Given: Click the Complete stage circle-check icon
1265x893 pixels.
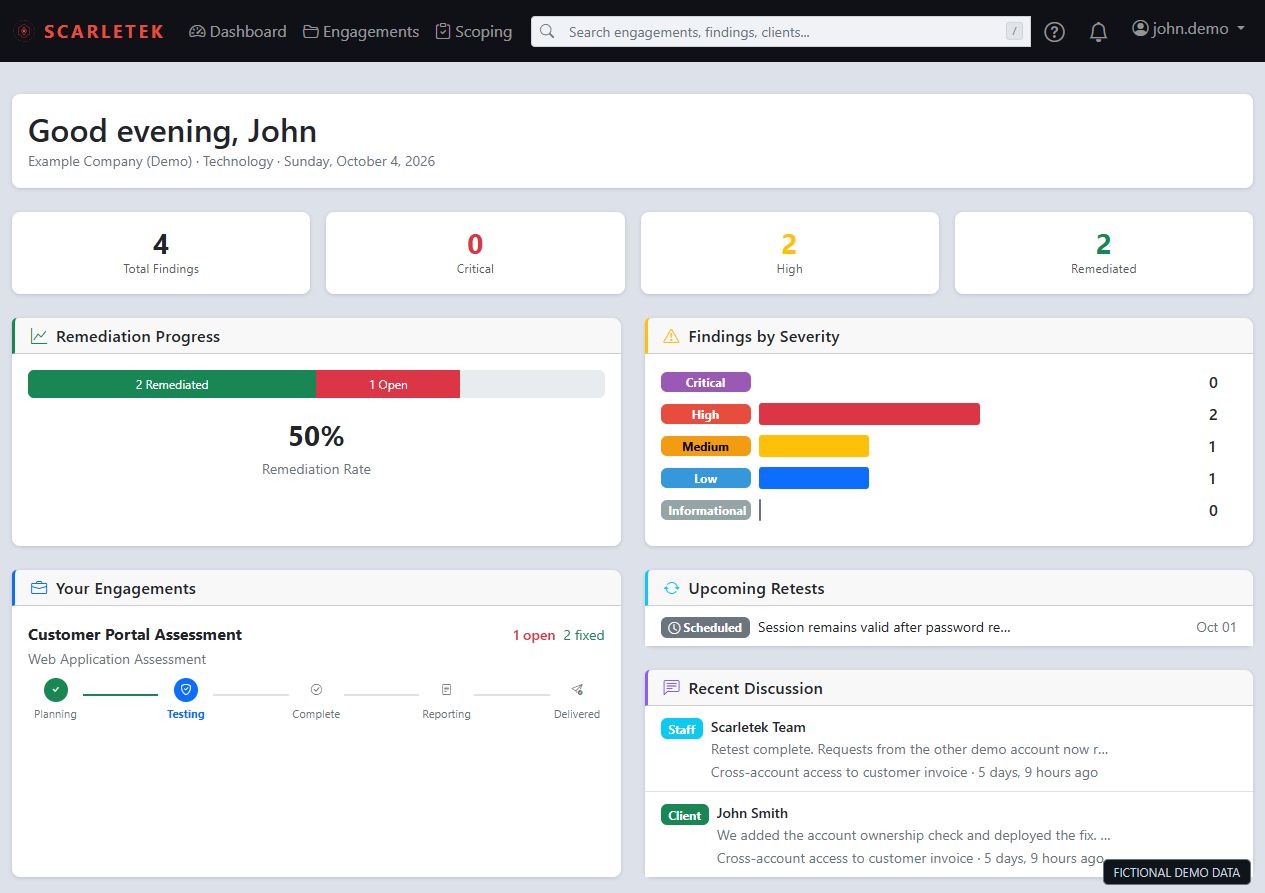Looking at the screenshot, I should coord(316,689).
